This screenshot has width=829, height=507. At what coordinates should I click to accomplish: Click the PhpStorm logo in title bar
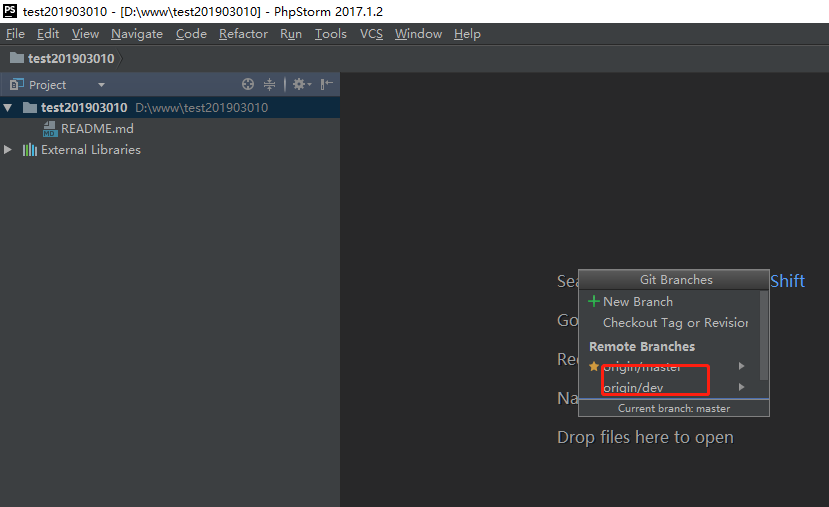[x=10, y=11]
